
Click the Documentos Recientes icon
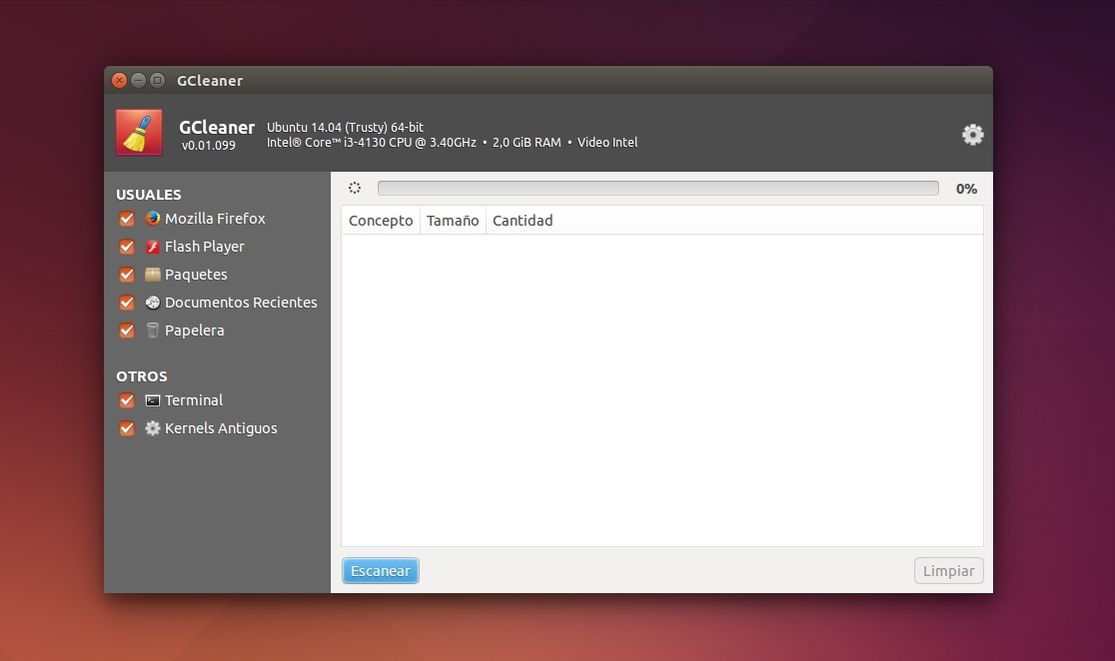152,302
